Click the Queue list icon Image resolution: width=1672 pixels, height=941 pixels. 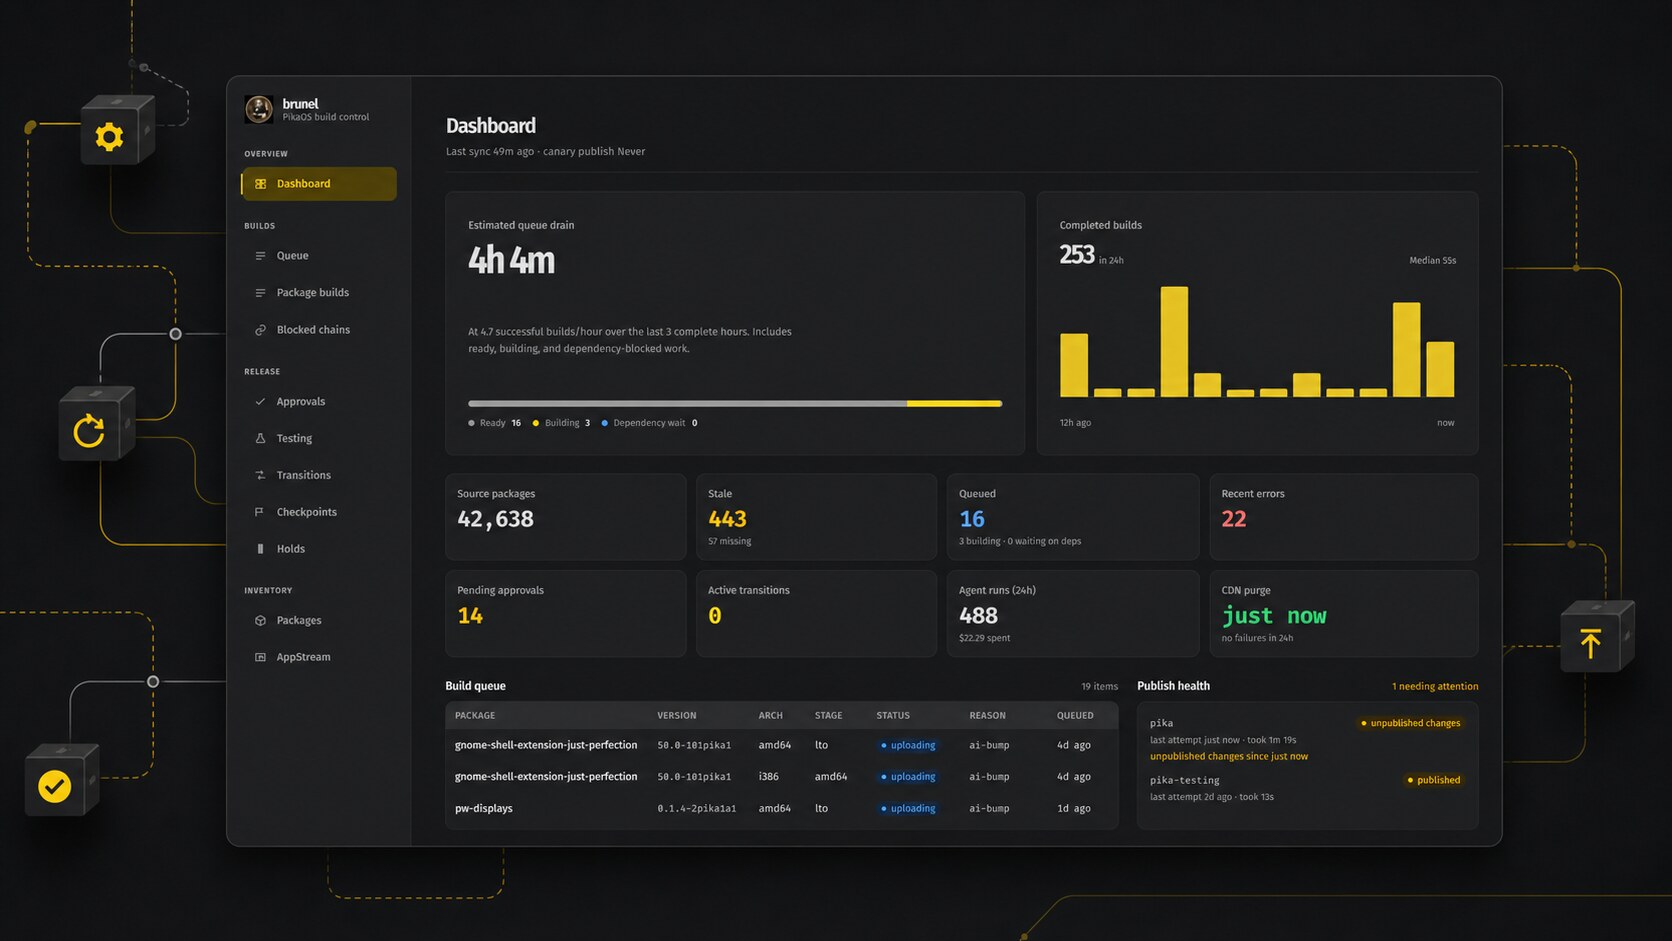click(x=260, y=256)
